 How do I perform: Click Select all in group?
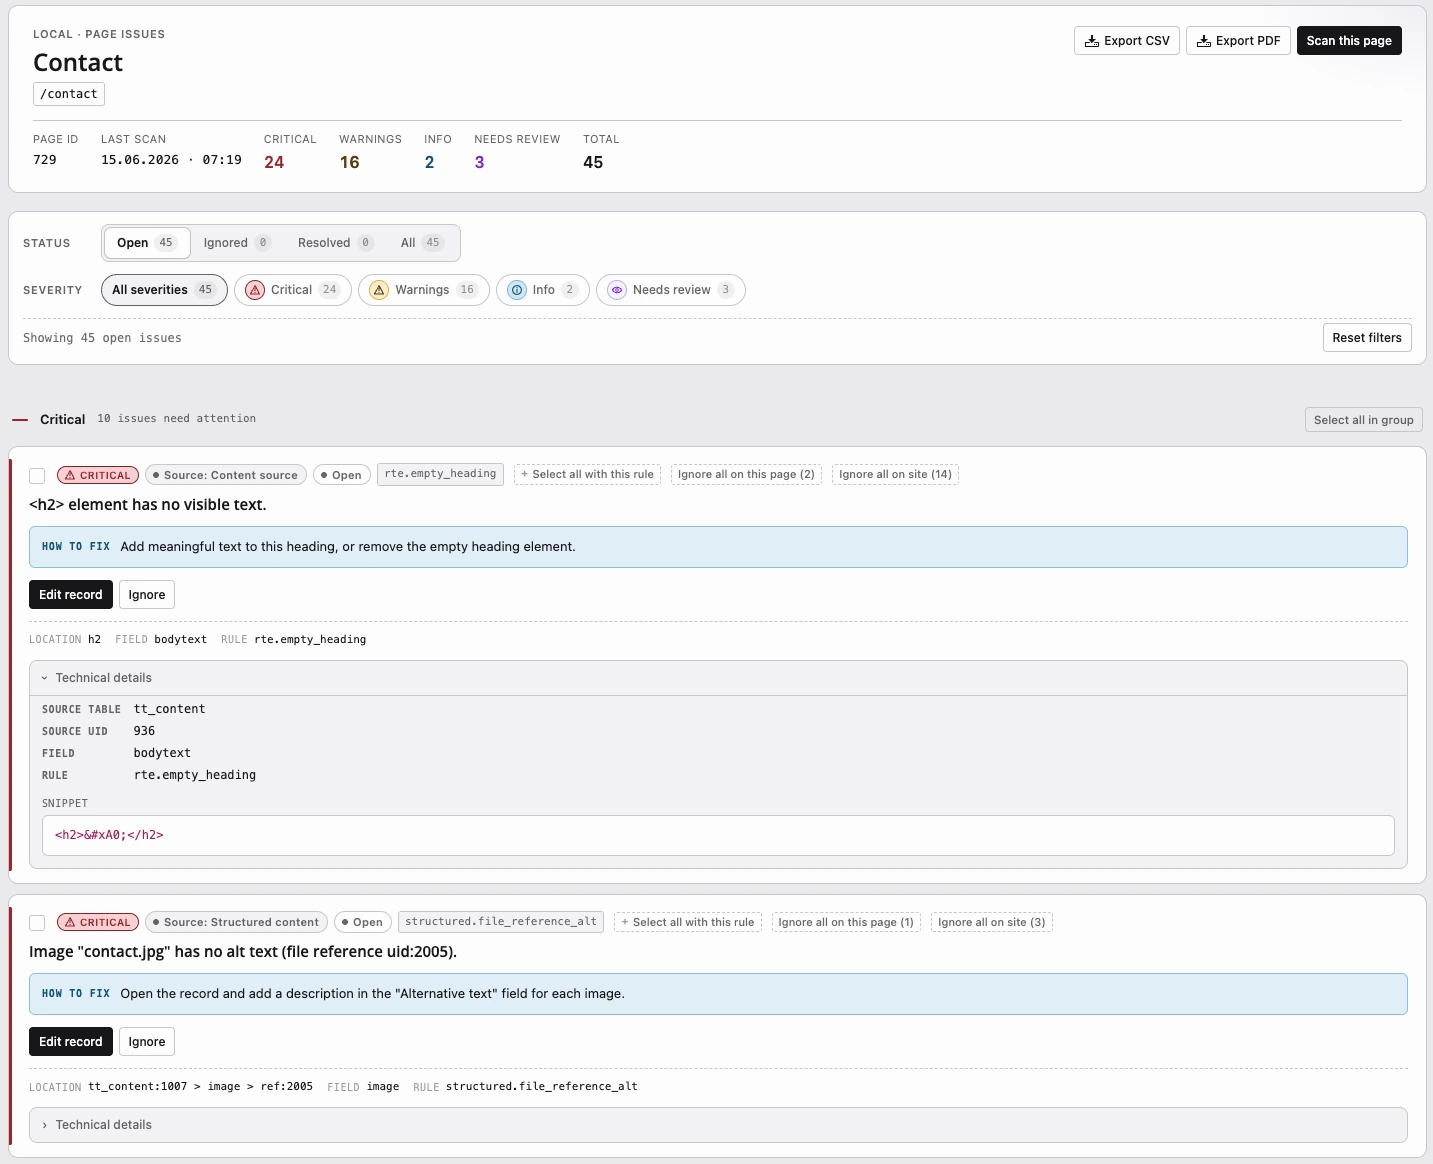pos(1363,420)
